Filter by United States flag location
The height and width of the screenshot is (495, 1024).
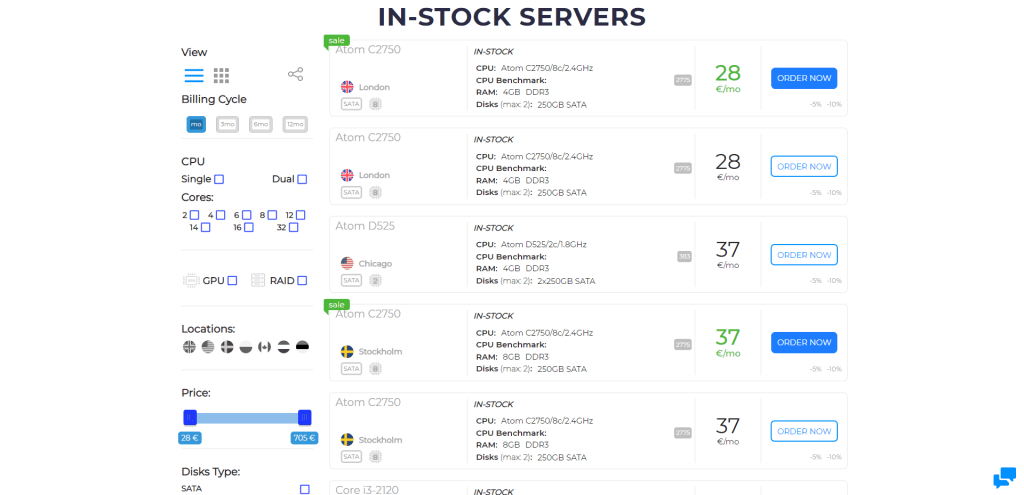click(x=208, y=347)
